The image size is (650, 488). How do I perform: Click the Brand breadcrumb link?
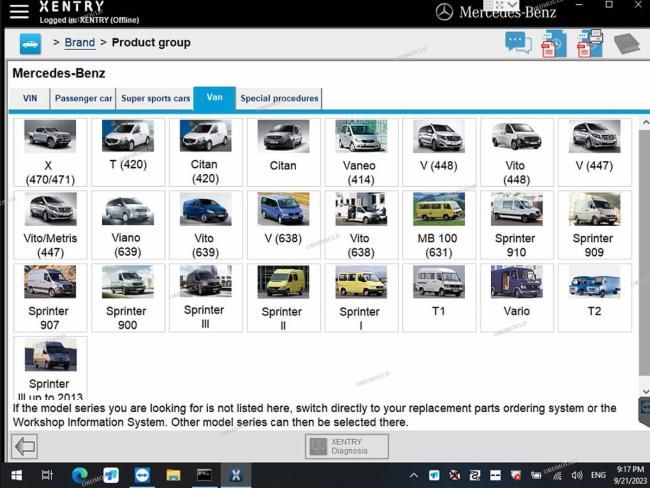80,43
